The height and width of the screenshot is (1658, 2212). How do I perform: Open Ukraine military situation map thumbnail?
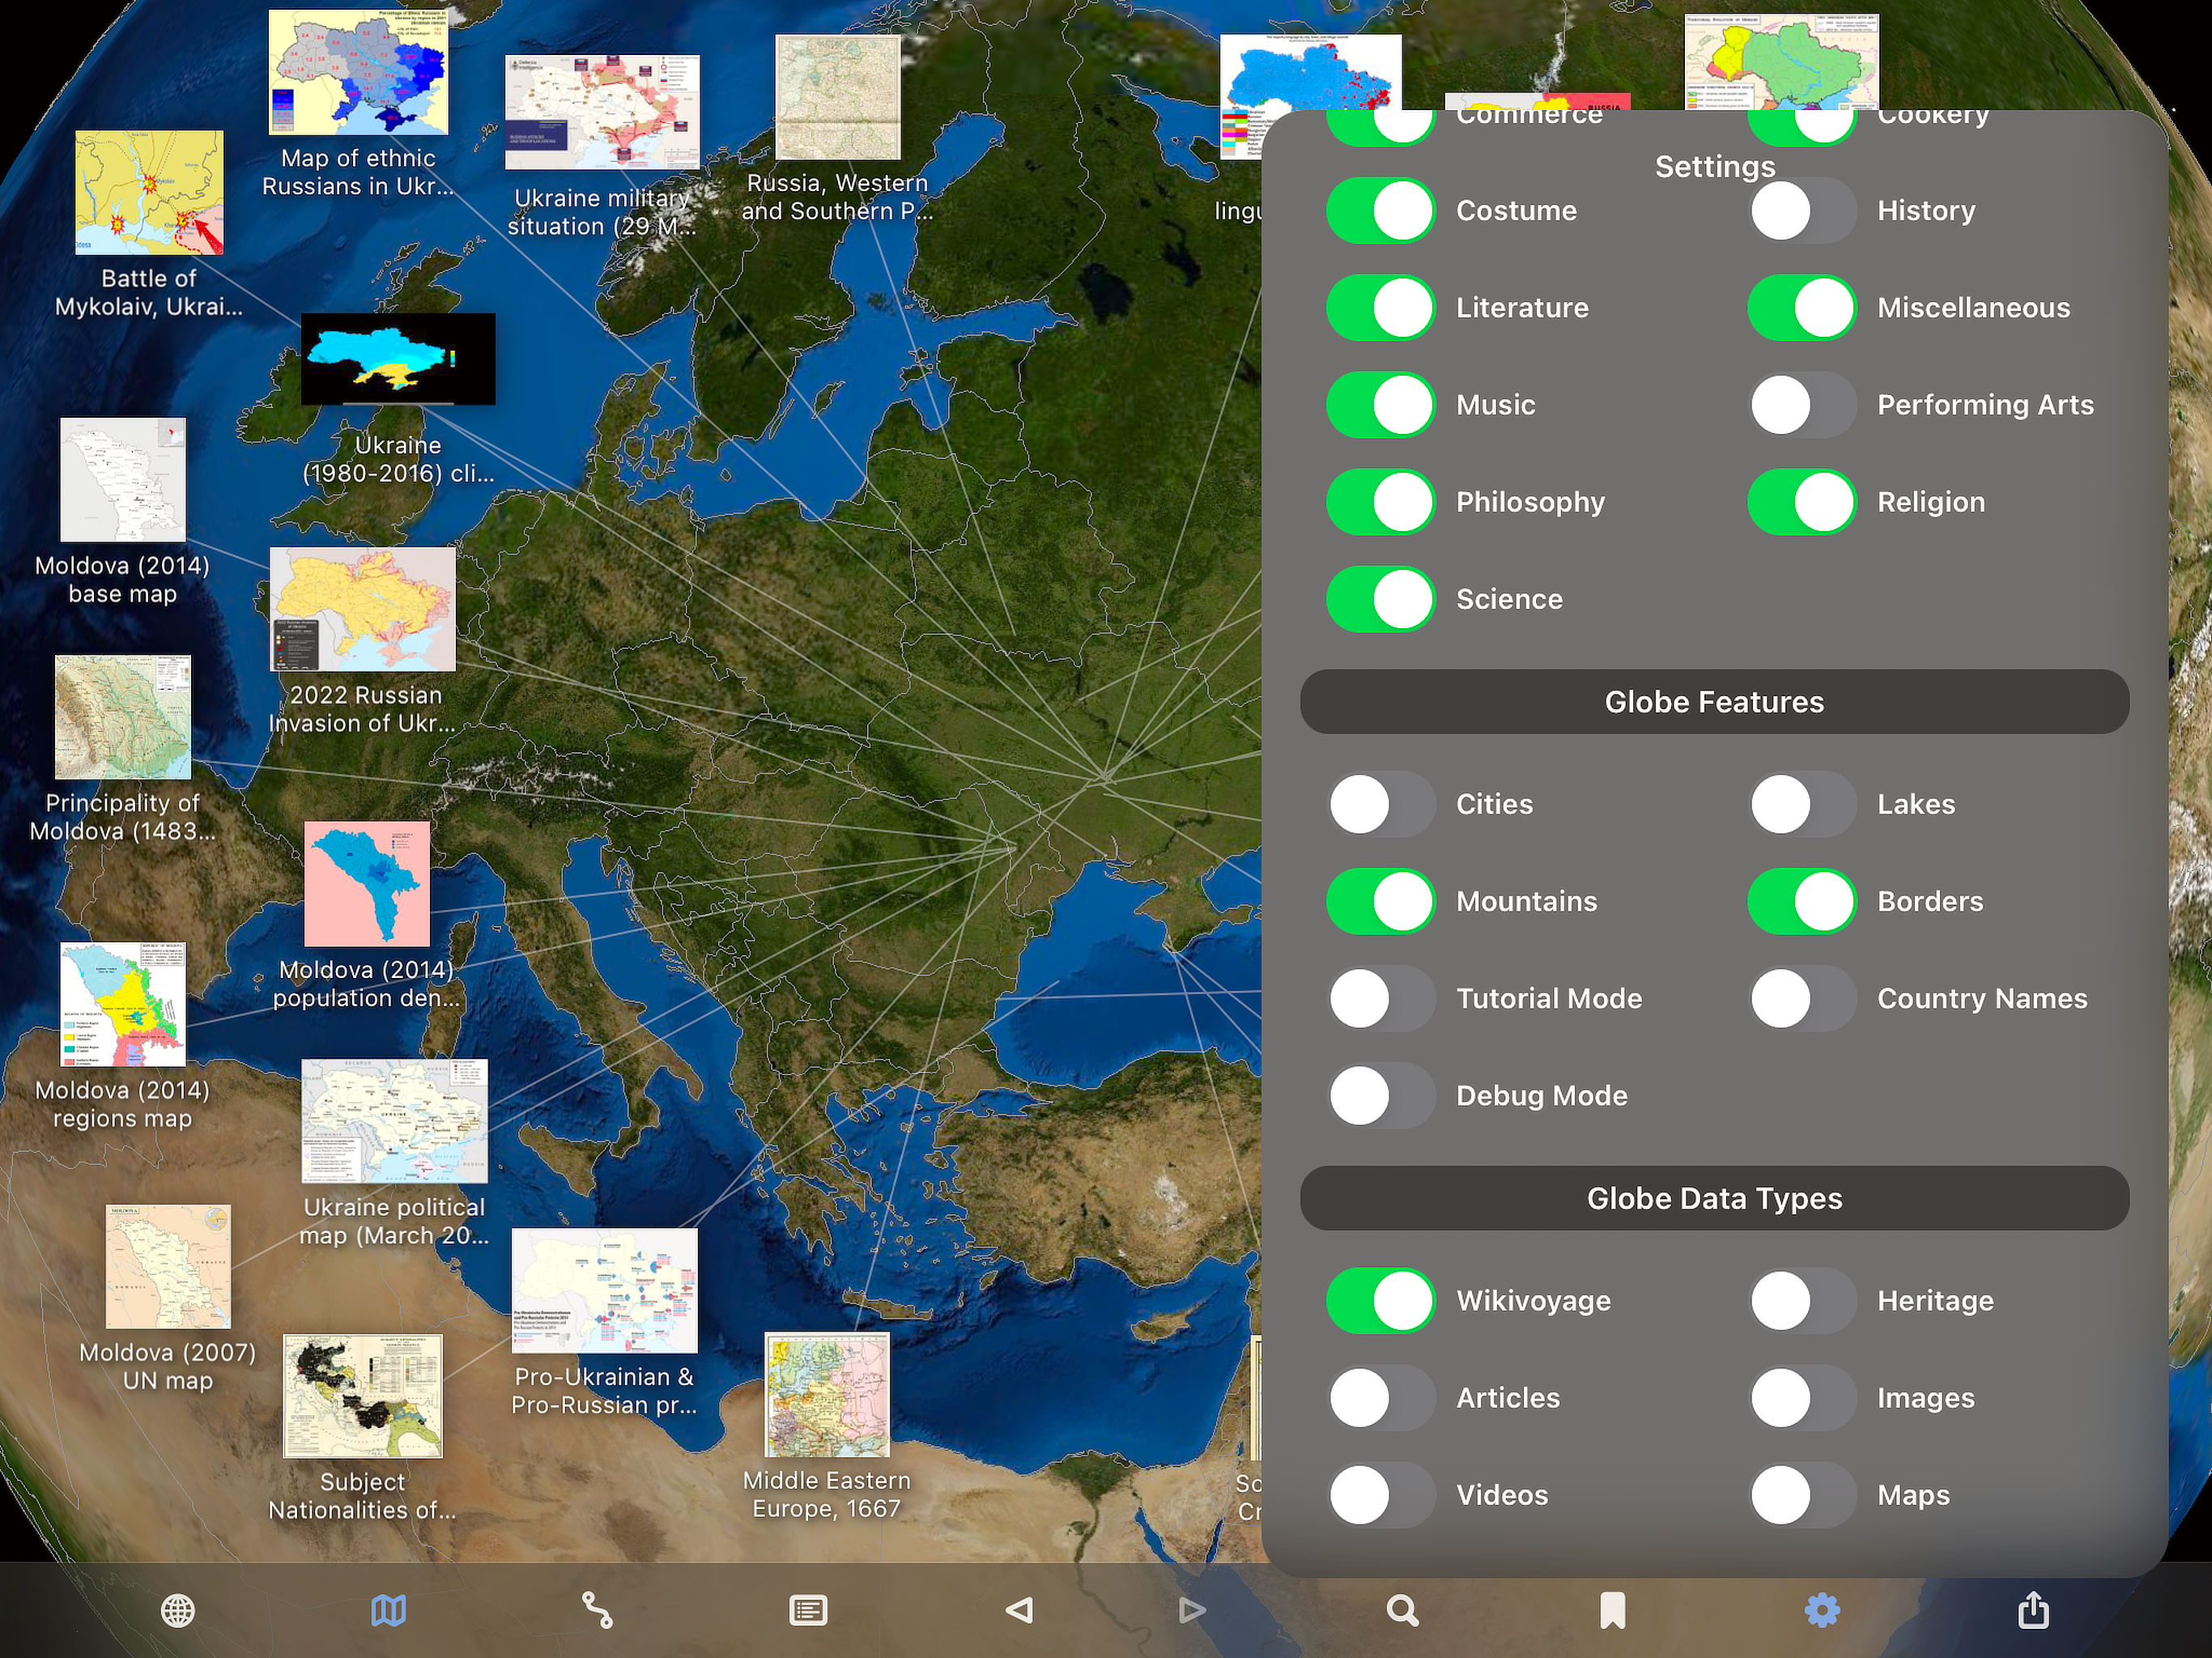(602, 112)
